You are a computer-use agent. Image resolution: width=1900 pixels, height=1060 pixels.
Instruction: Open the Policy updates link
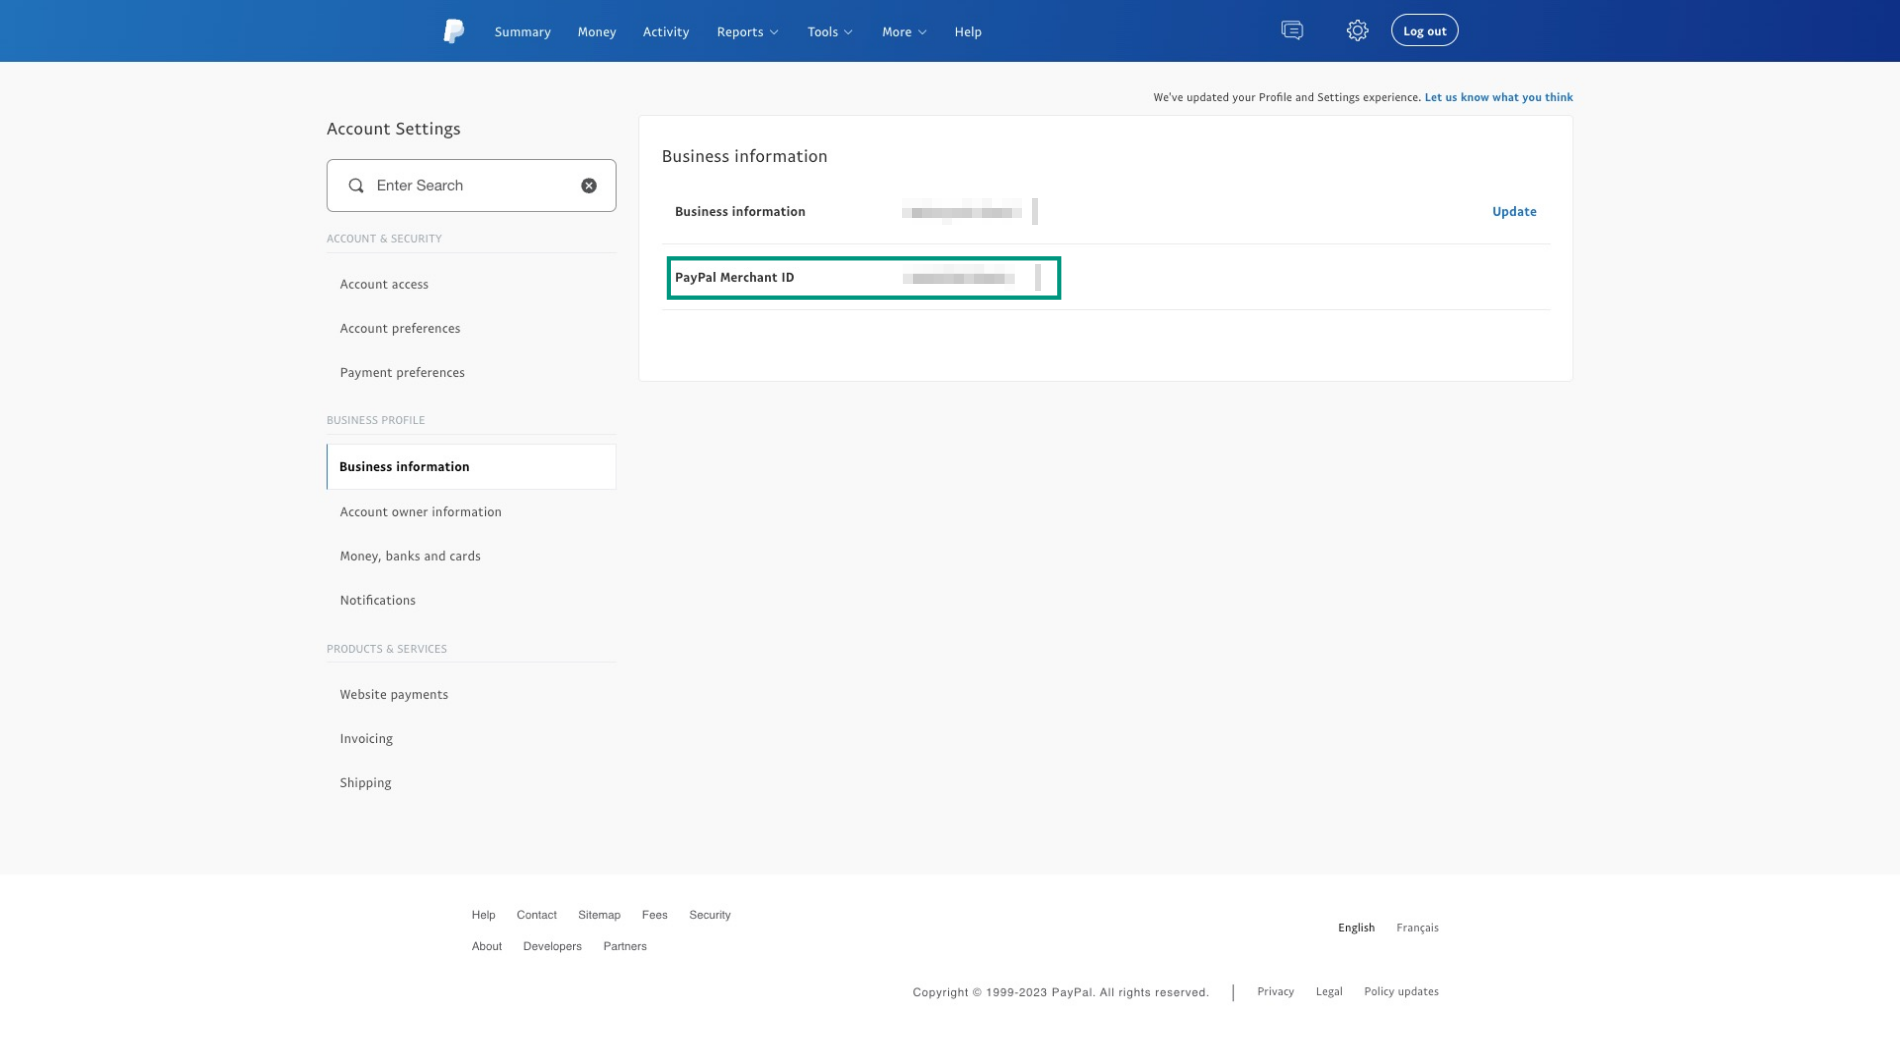(1401, 991)
